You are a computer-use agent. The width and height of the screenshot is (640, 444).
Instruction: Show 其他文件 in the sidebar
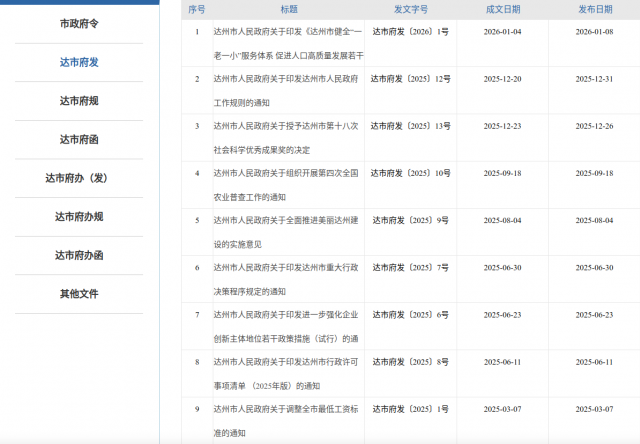pos(79,294)
